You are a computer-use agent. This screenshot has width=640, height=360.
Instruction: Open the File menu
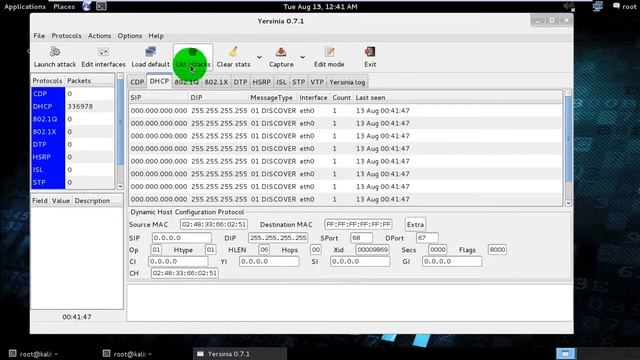(39, 36)
